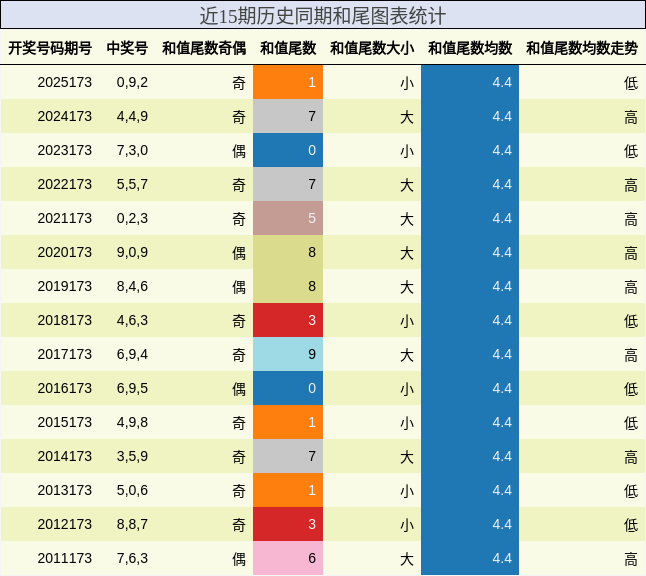
Task: Select period number 2025173
Action: click(x=65, y=82)
